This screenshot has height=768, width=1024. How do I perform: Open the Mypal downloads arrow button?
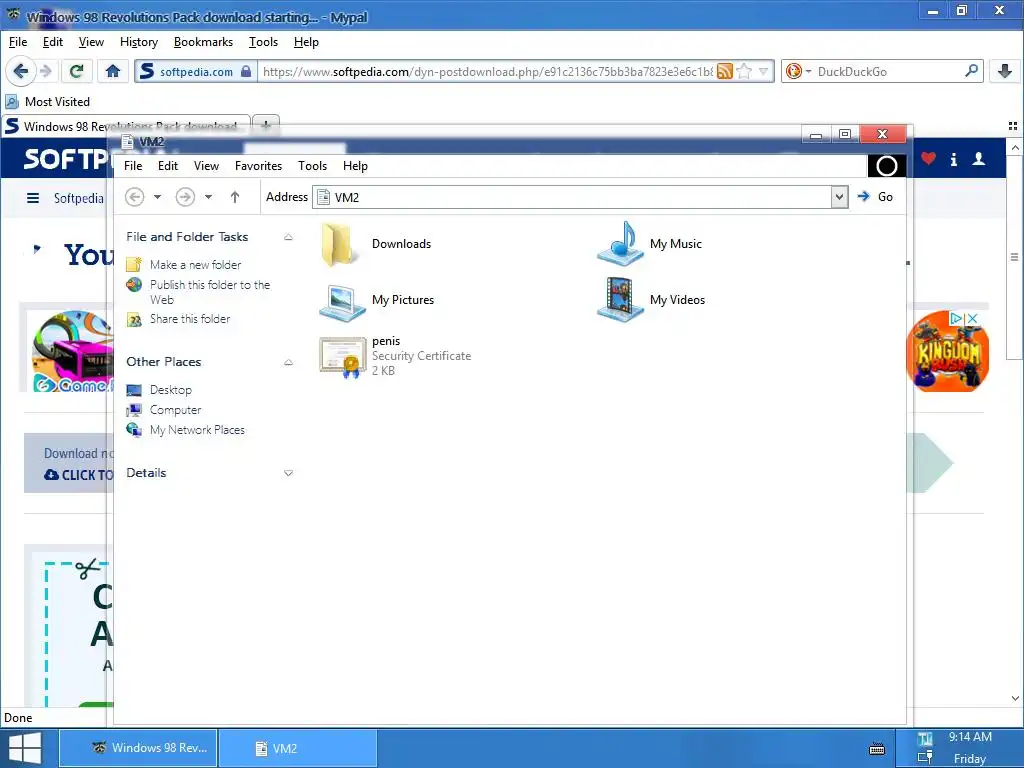coord(1005,71)
